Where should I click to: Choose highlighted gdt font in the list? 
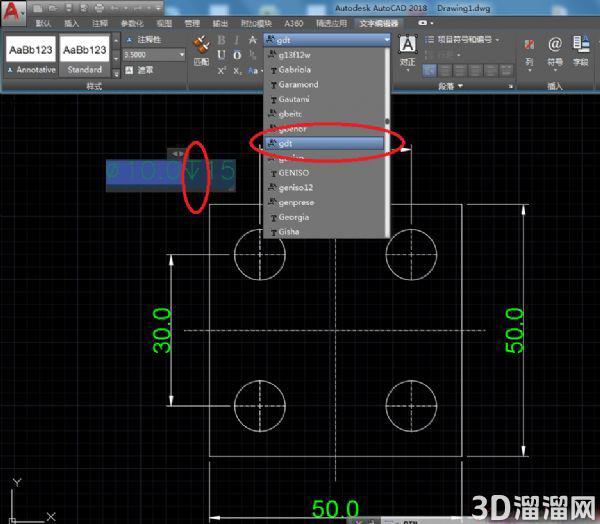coord(324,143)
